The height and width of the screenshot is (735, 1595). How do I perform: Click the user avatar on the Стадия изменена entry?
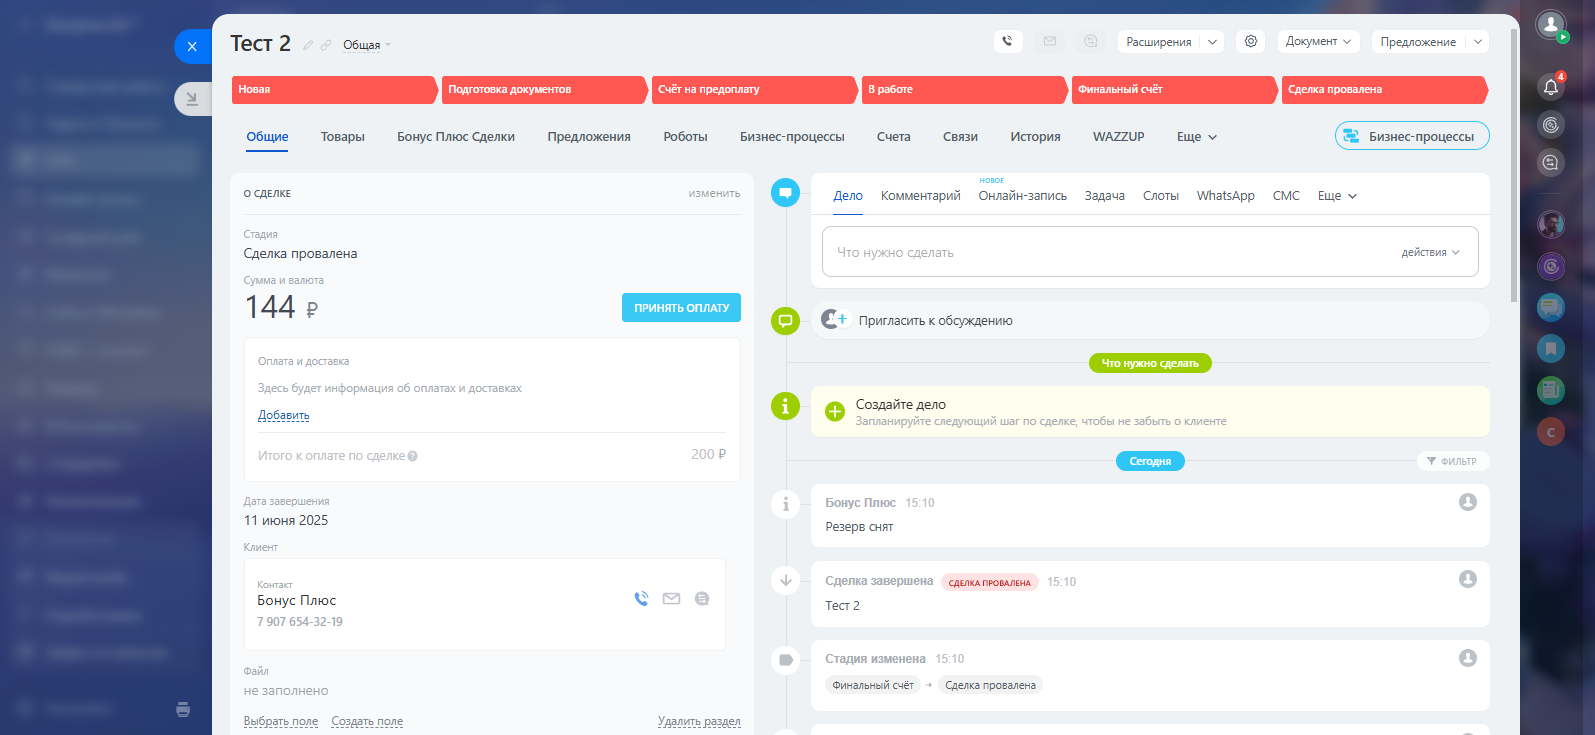click(x=1468, y=658)
